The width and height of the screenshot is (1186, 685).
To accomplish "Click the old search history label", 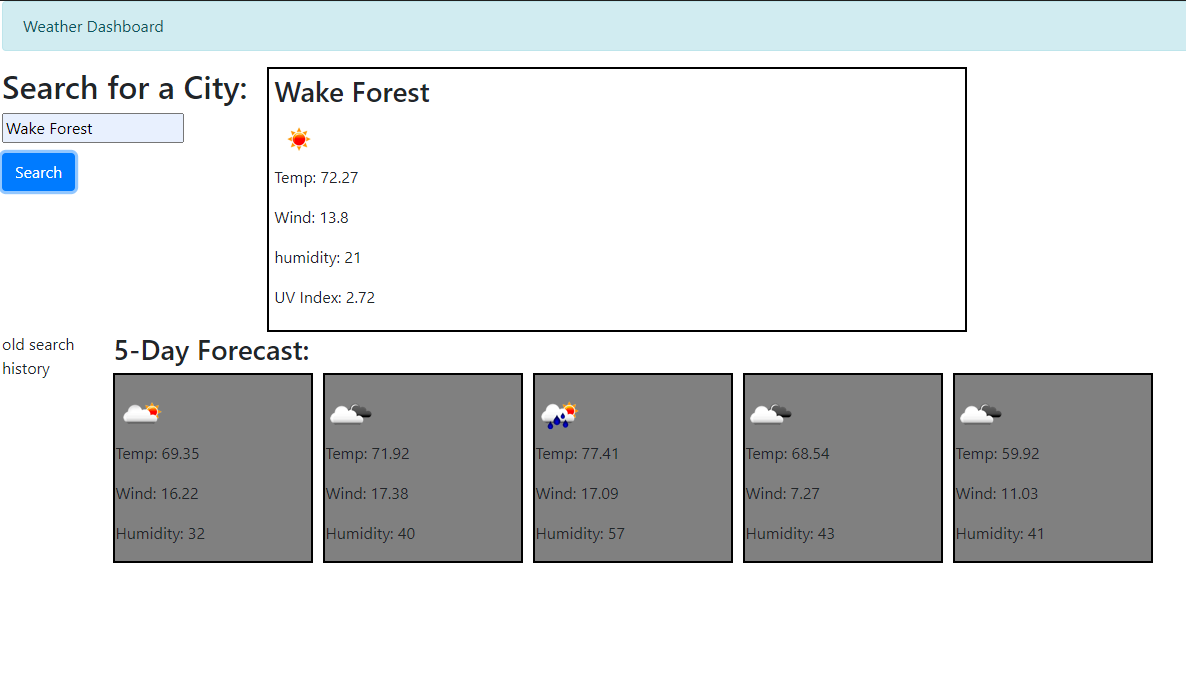I will [39, 357].
